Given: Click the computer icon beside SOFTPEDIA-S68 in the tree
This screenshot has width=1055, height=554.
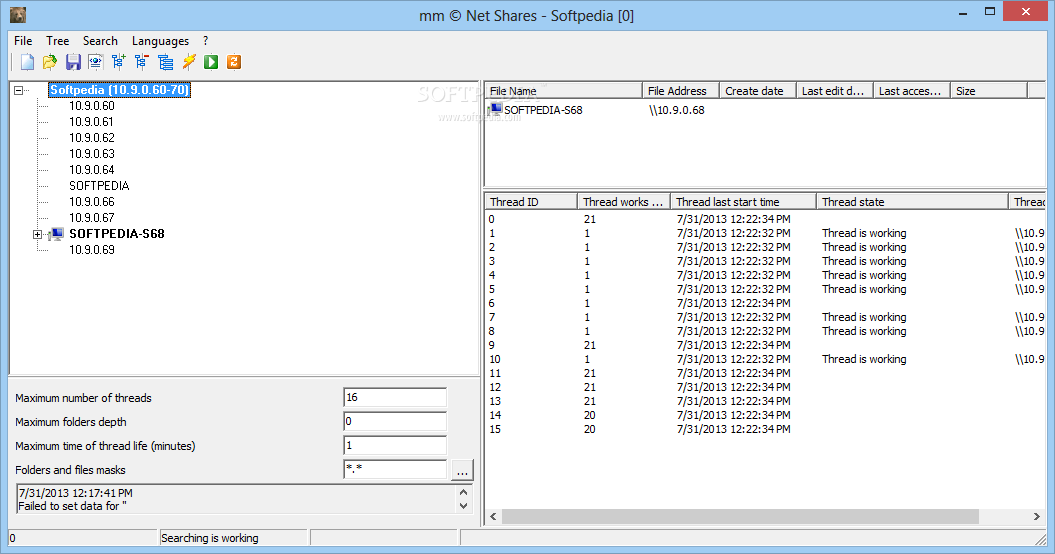Looking at the screenshot, I should point(57,234).
